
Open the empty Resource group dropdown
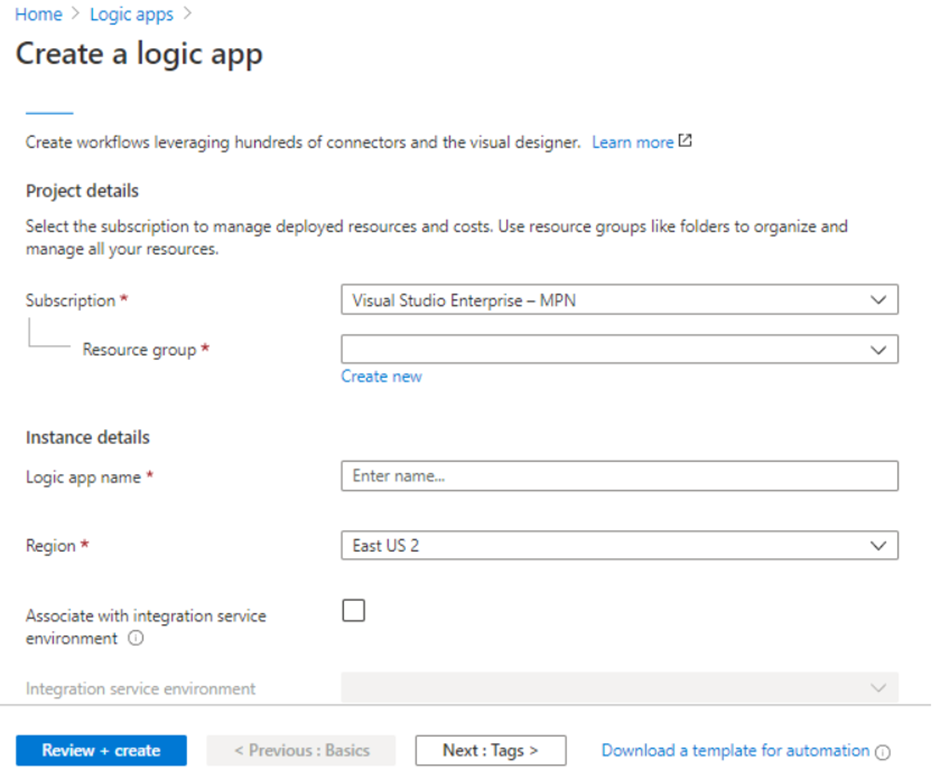(620, 349)
